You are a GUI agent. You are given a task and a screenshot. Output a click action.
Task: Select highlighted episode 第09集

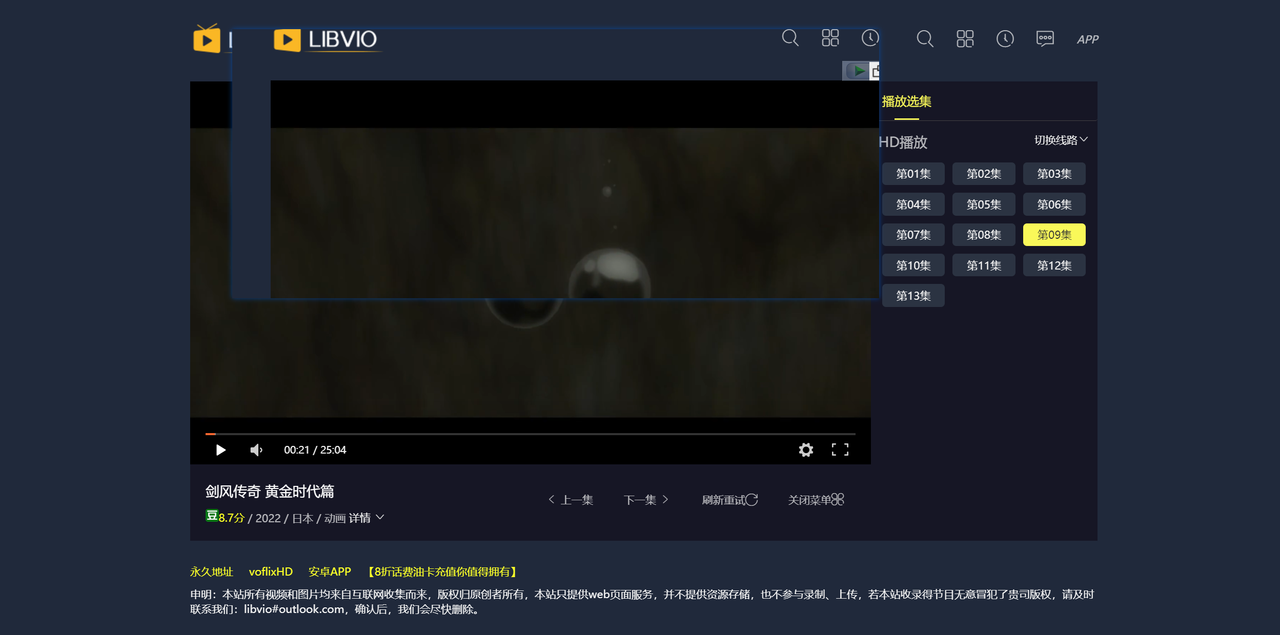coord(1054,235)
